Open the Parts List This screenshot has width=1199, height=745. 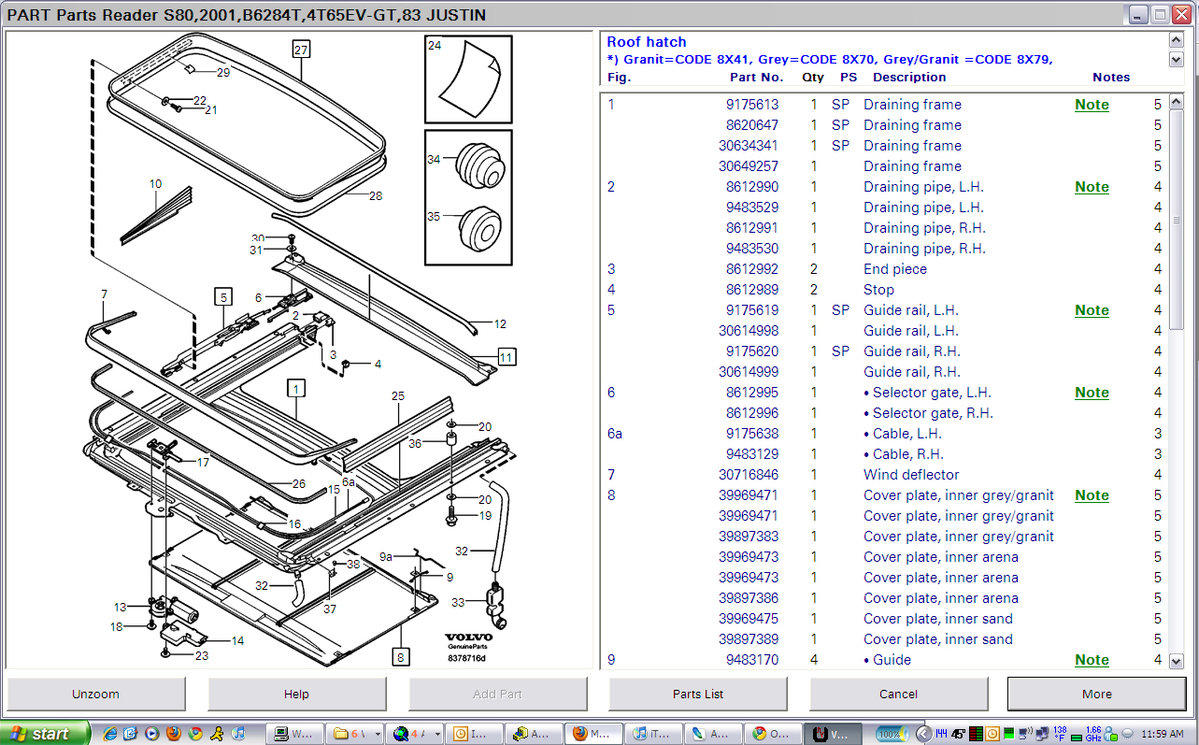pyautogui.click(x=697, y=694)
